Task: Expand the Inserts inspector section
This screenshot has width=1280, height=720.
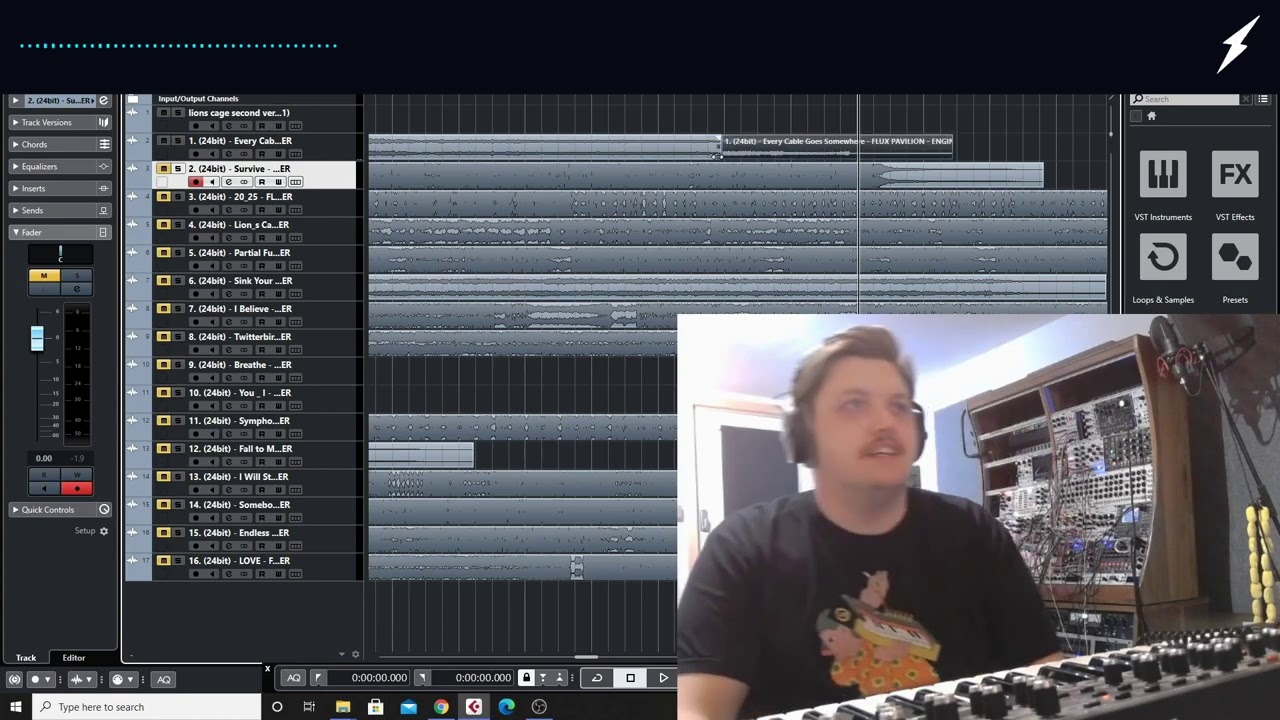Action: click(x=15, y=188)
